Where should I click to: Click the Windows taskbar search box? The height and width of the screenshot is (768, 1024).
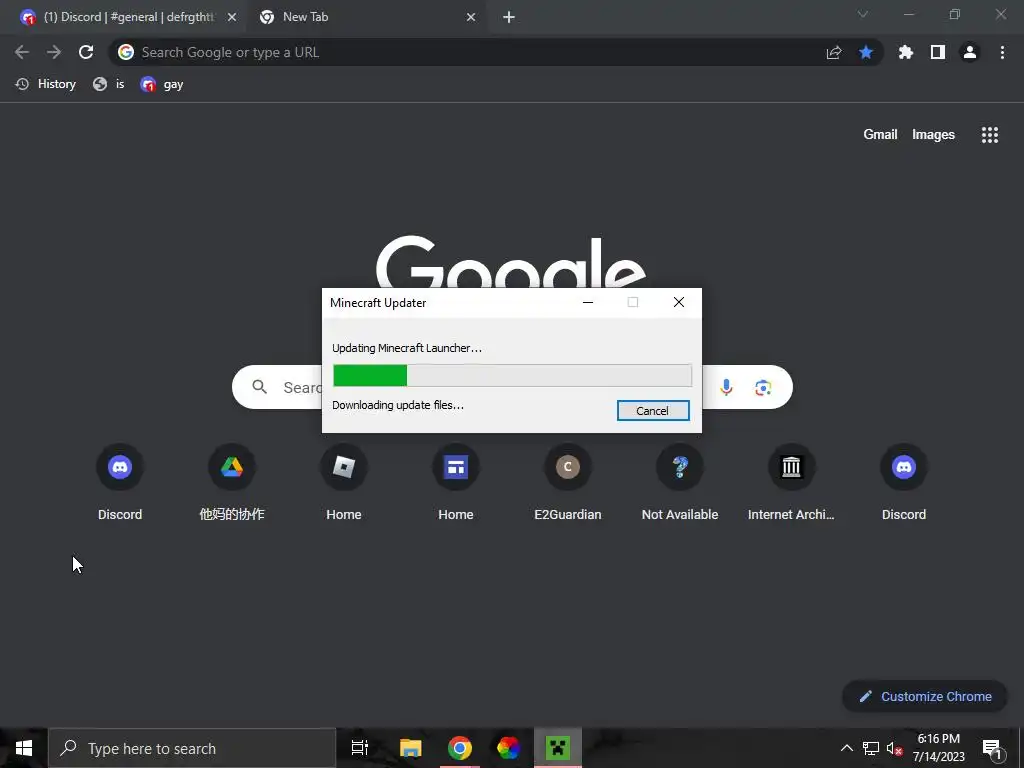pyautogui.click(x=192, y=748)
